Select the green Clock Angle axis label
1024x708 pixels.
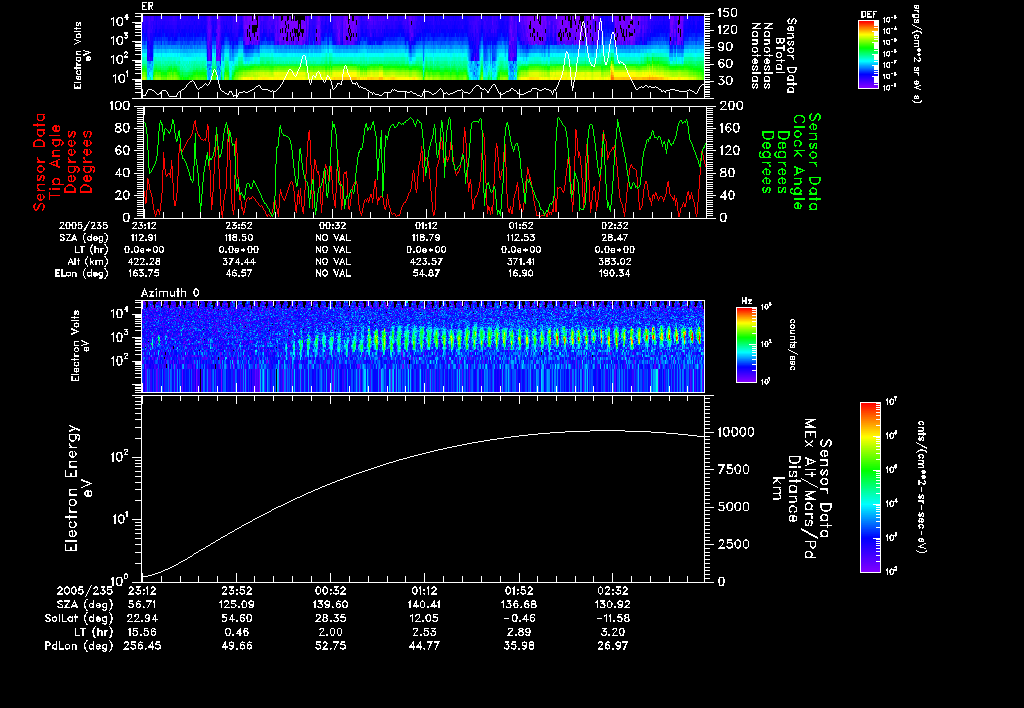pos(791,160)
